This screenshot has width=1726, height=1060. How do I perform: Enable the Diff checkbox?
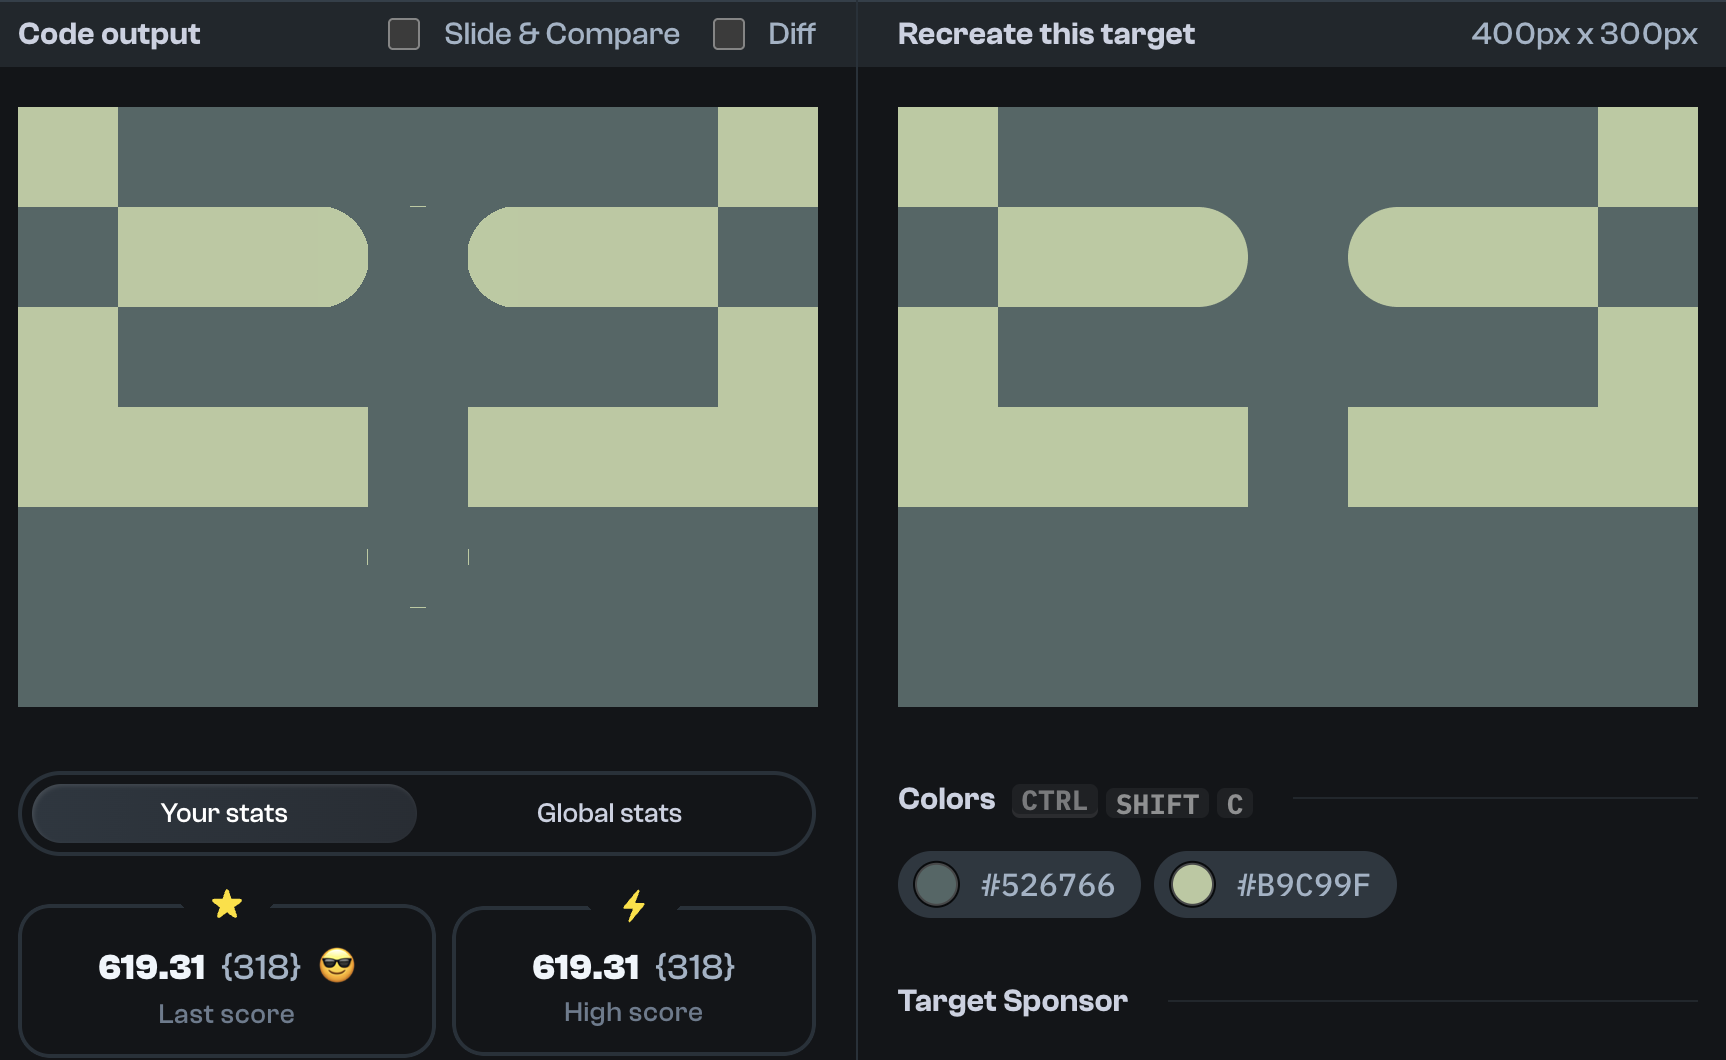coord(728,33)
